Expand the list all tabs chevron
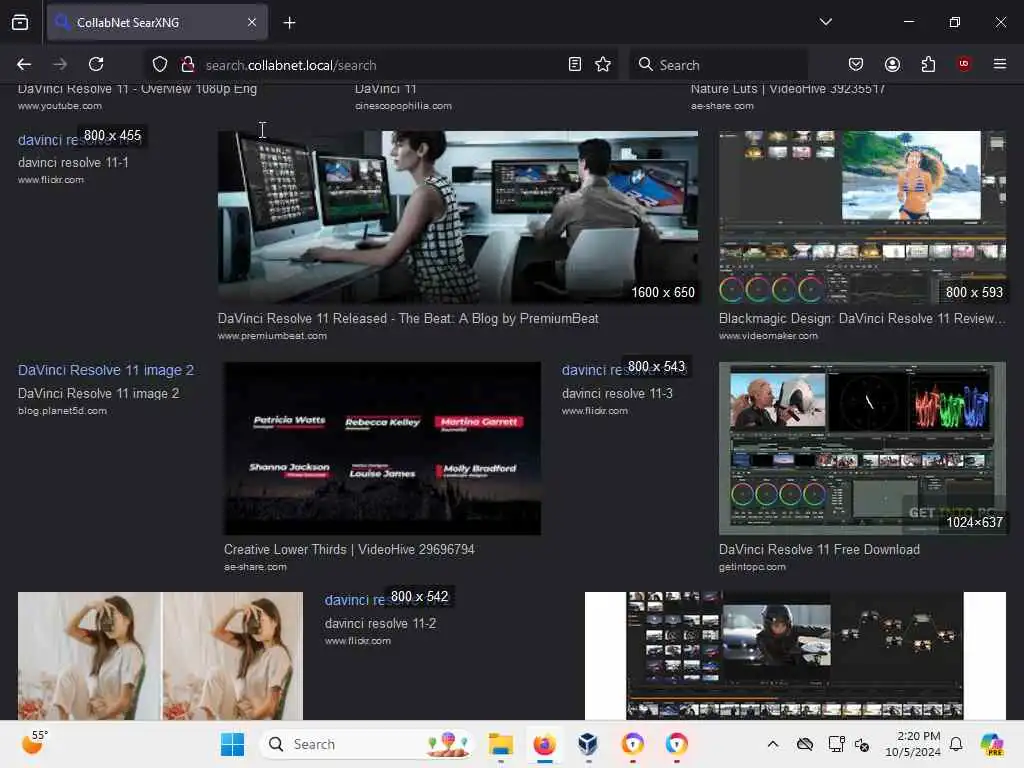The image size is (1024, 768). pos(825,22)
